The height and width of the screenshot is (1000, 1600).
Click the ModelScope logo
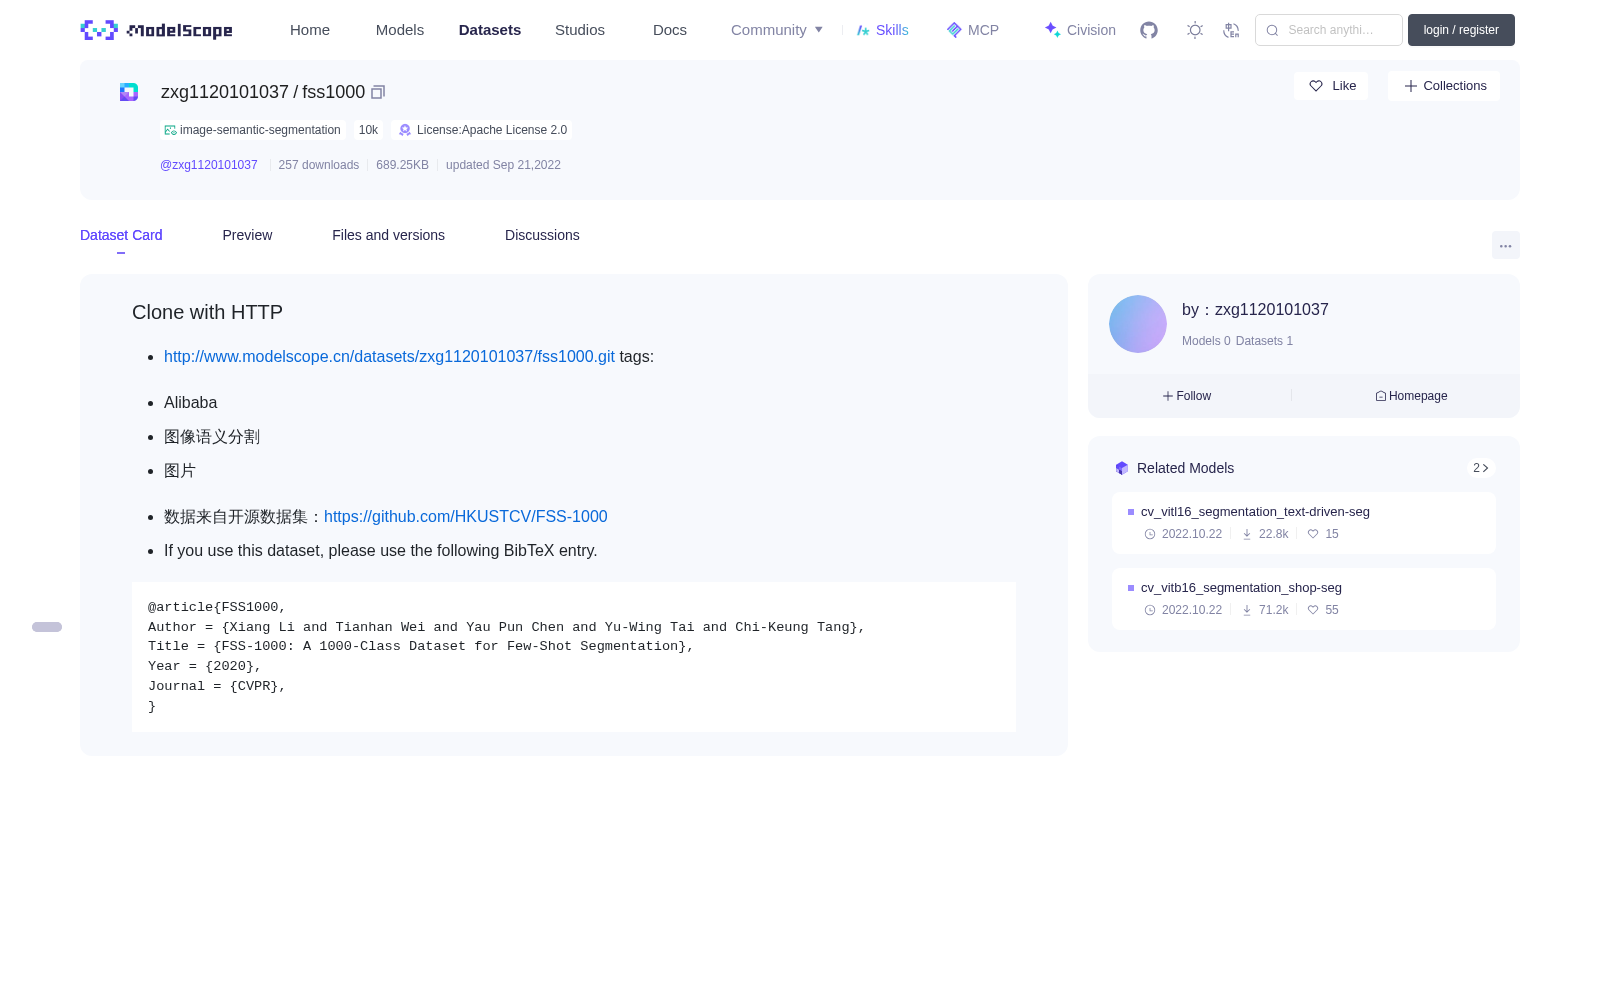[156, 30]
